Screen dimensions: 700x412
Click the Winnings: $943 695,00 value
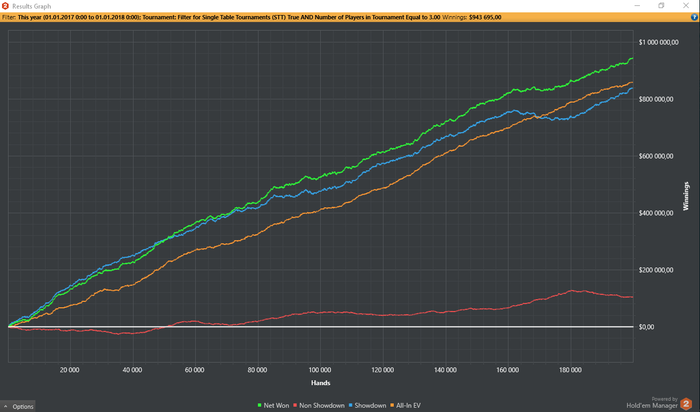tap(472, 17)
